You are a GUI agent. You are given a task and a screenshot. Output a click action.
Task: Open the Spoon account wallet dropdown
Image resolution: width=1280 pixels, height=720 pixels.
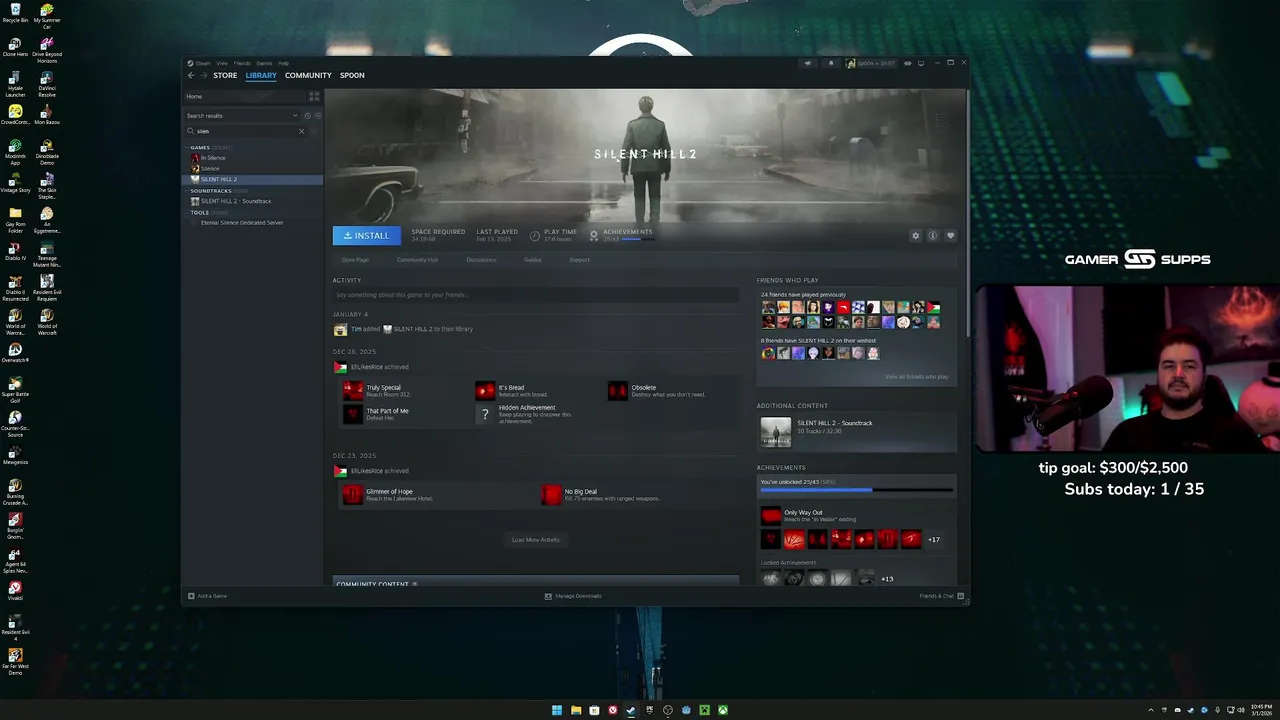click(871, 63)
